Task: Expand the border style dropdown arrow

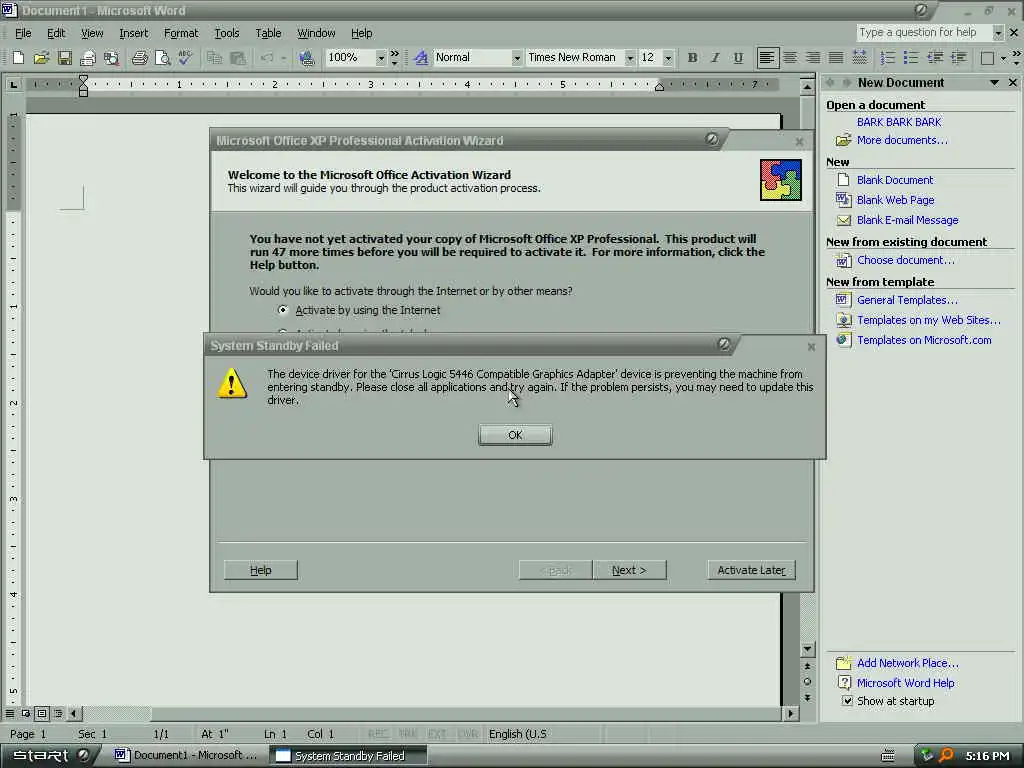Action: [x=1002, y=58]
